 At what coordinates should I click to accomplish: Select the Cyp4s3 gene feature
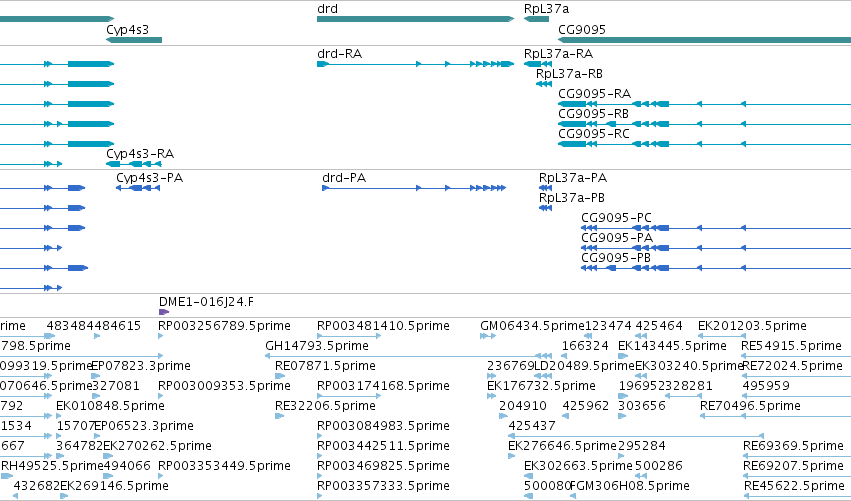tap(134, 40)
